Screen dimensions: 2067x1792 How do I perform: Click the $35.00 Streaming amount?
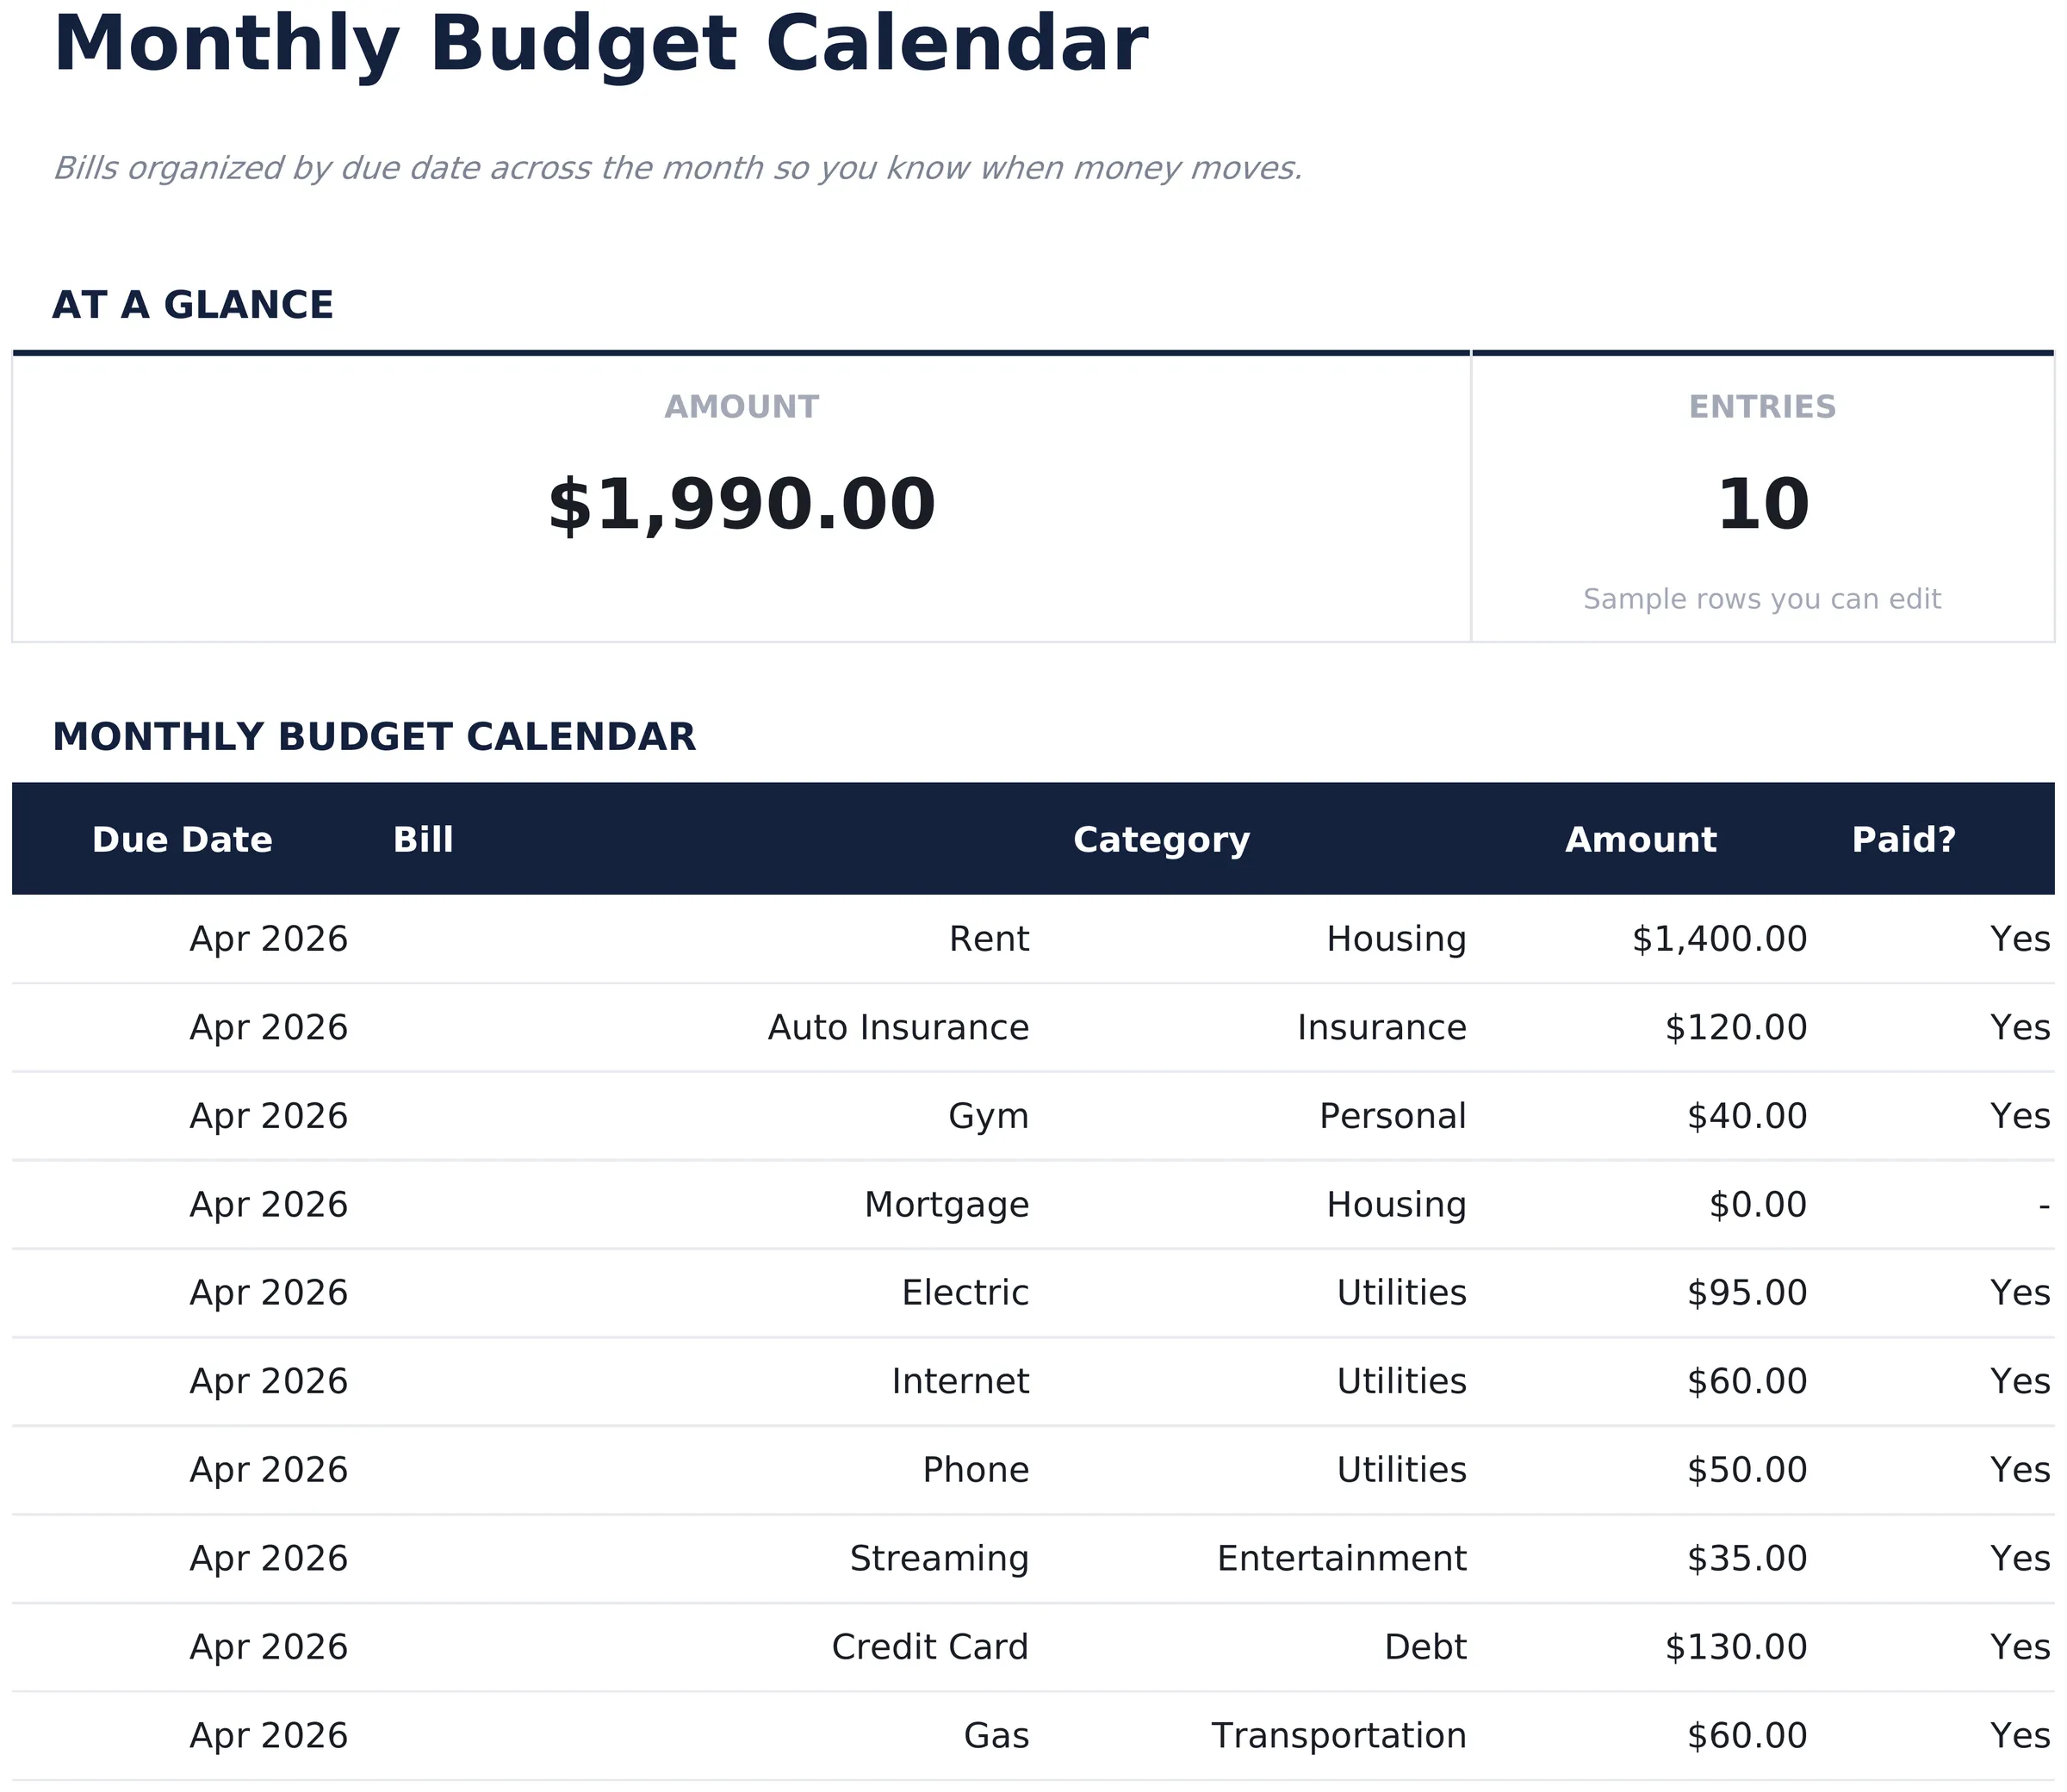[x=1747, y=1559]
